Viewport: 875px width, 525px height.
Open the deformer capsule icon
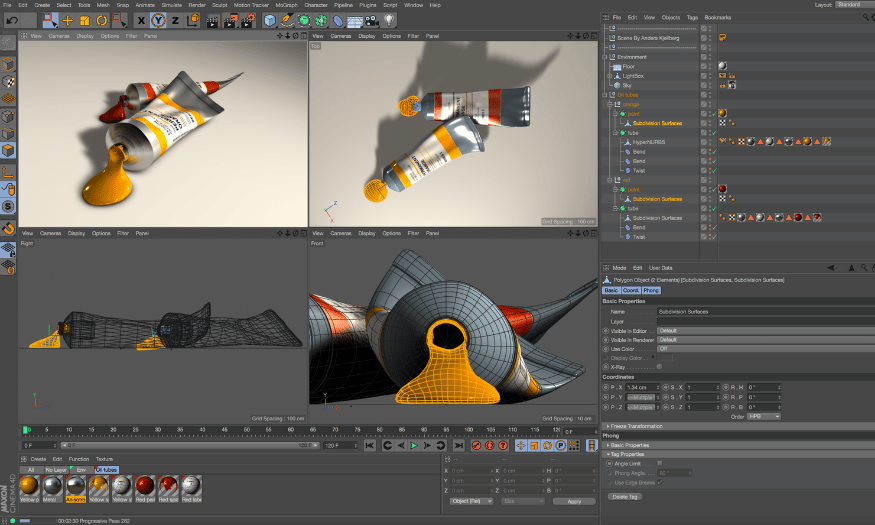coord(338,21)
